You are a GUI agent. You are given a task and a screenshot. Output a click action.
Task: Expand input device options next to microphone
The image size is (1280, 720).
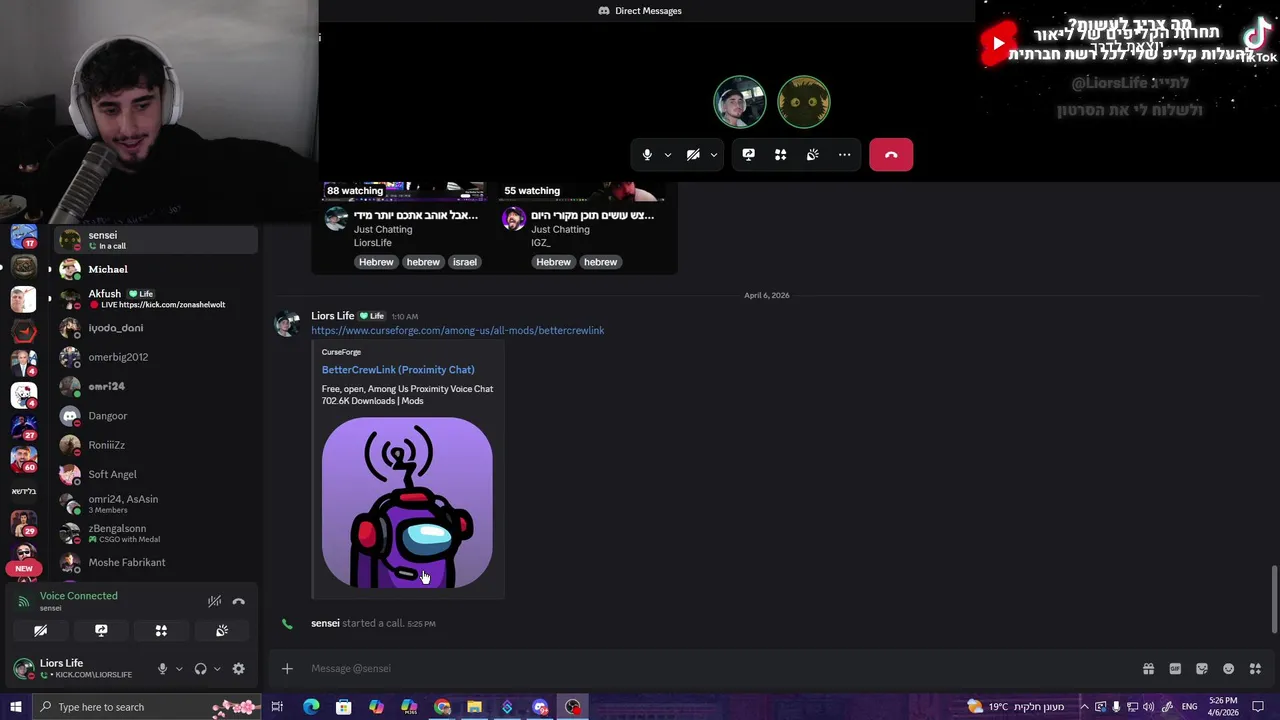click(179, 669)
